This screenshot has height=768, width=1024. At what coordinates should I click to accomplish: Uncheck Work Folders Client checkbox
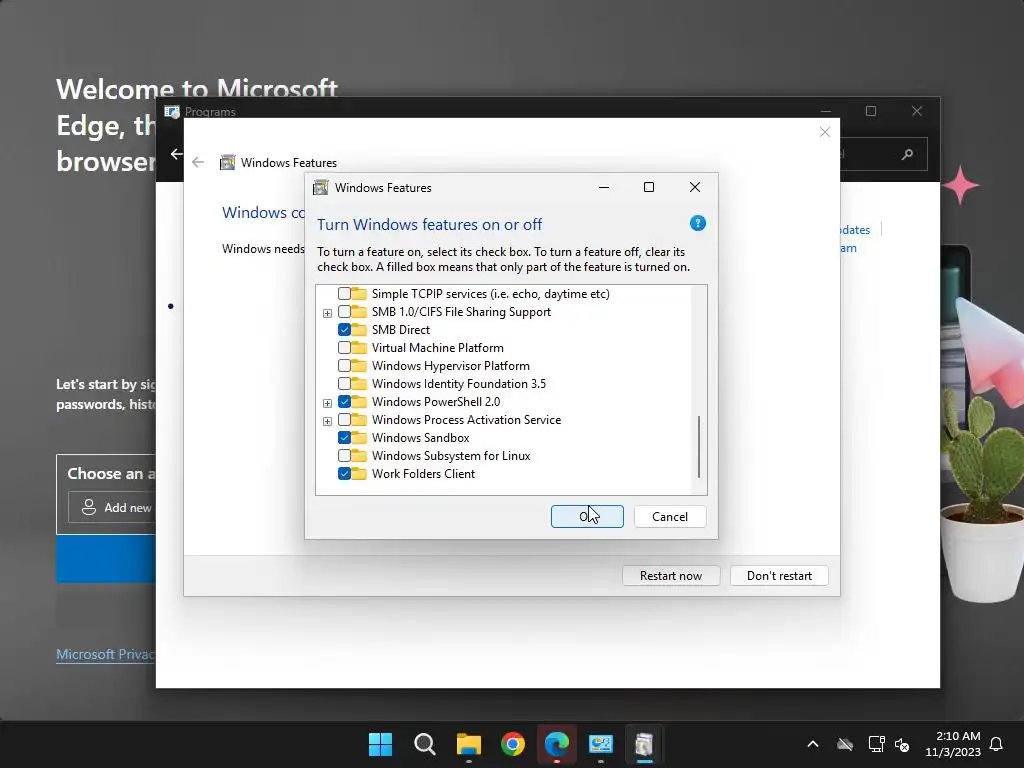[x=344, y=473]
